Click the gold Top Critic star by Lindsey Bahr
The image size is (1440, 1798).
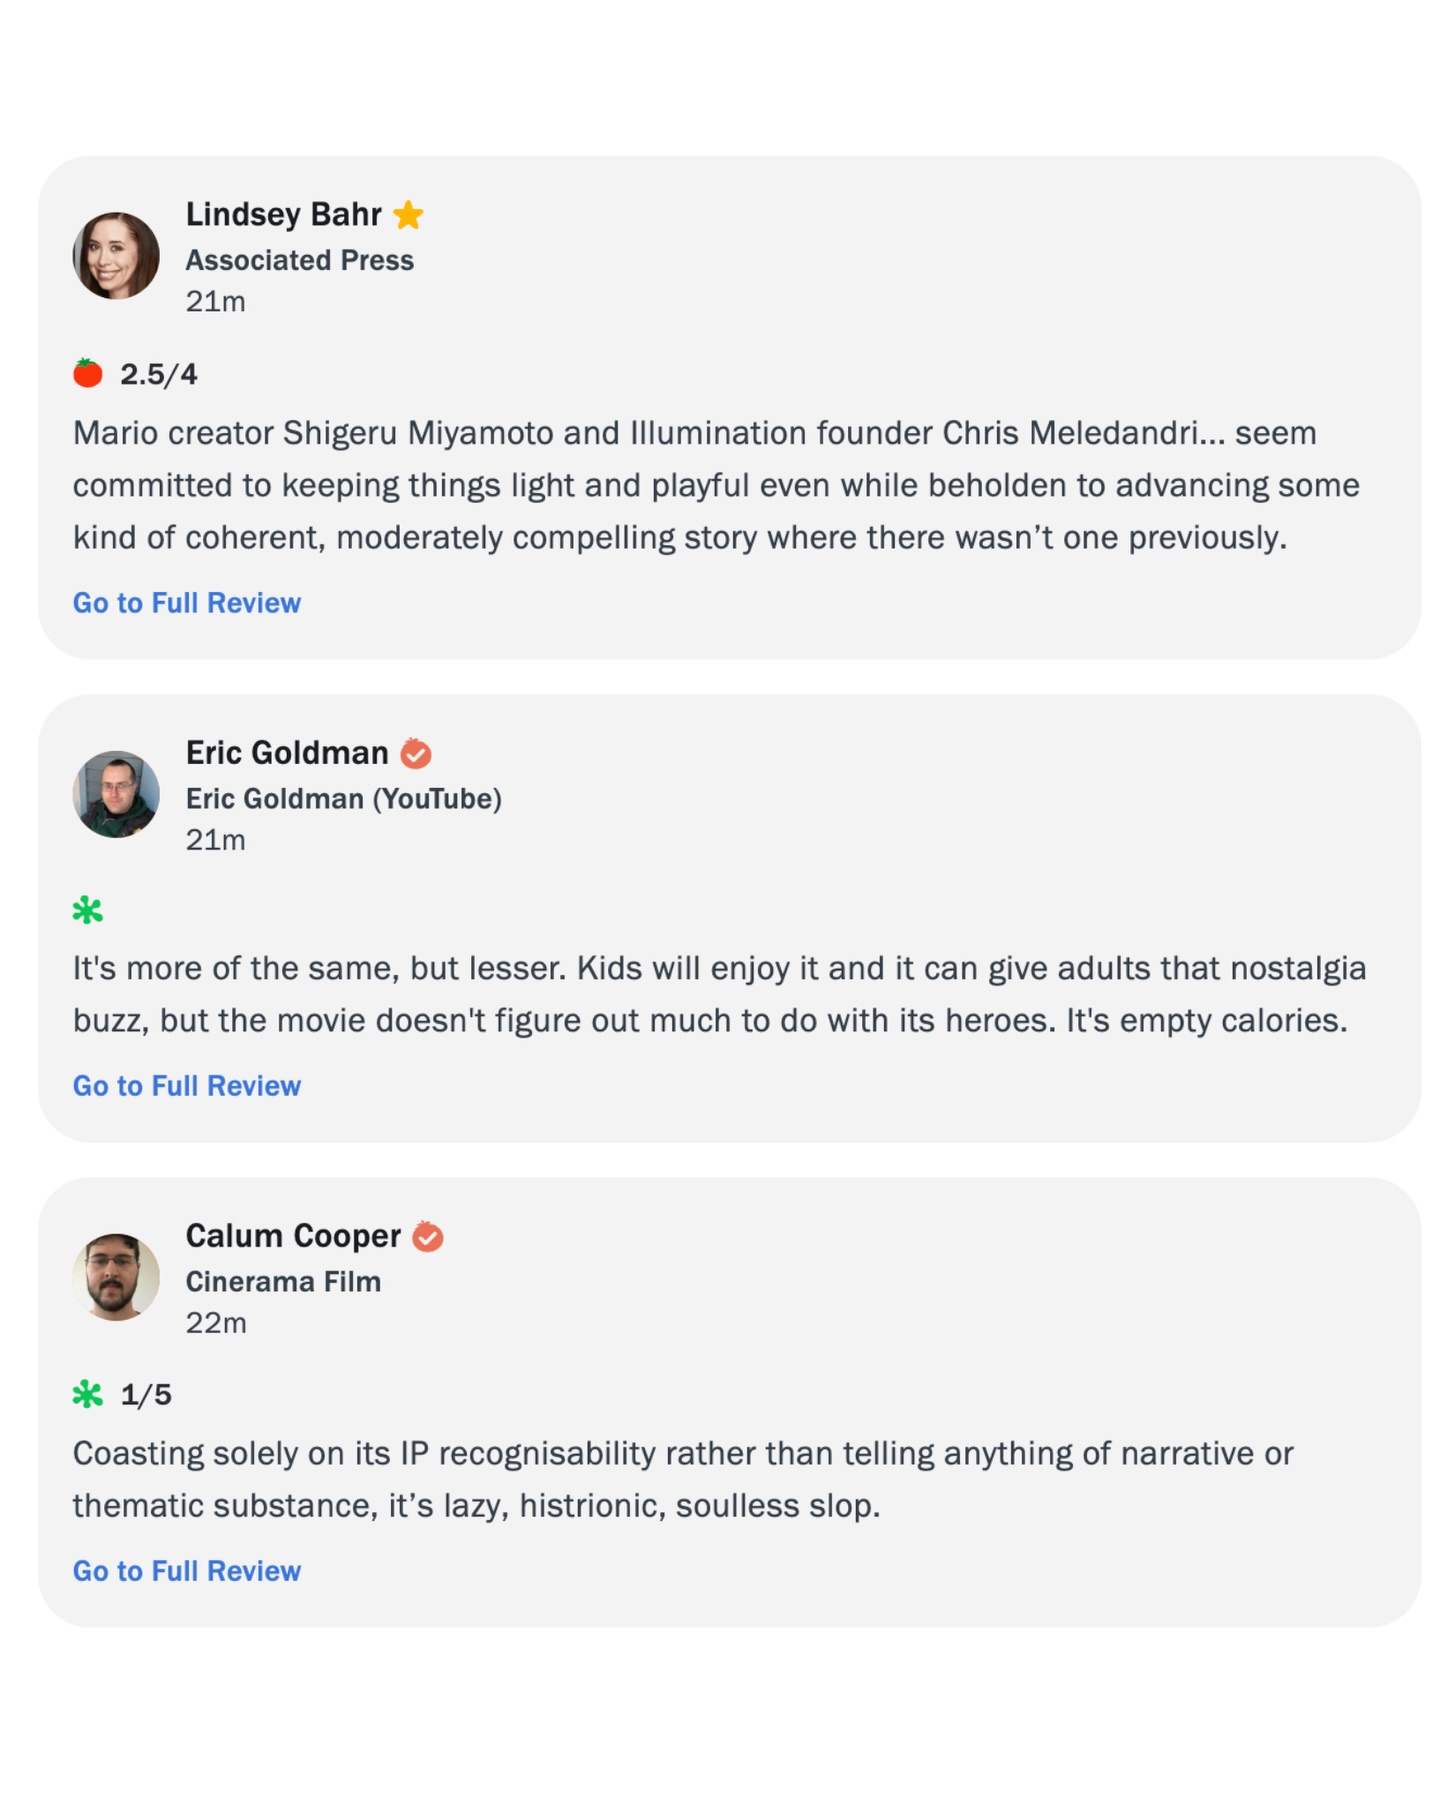408,215
